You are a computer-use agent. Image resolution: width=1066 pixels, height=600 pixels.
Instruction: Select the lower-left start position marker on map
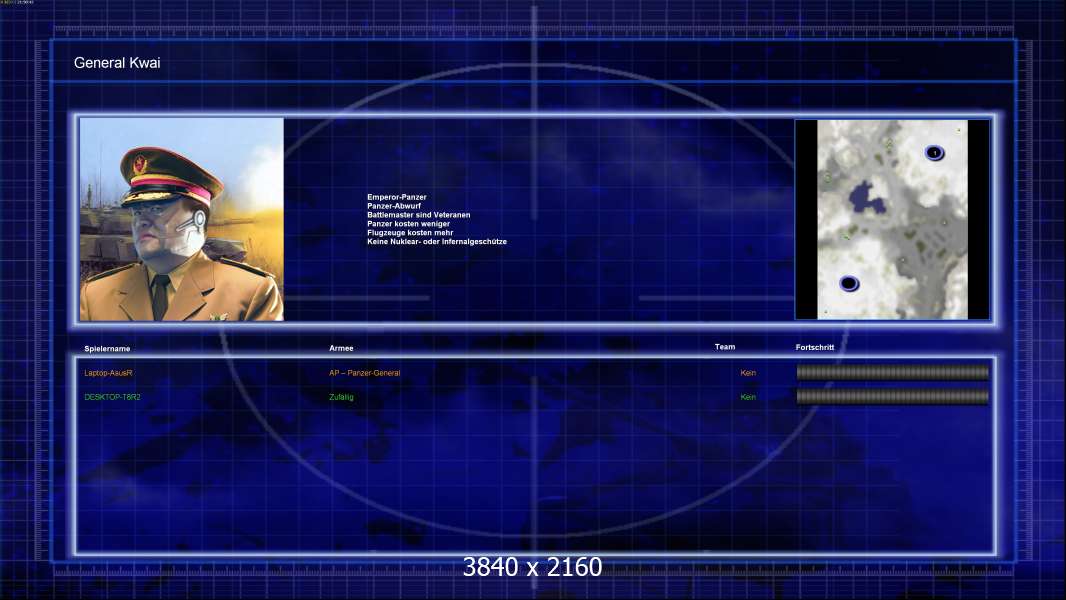pyautogui.click(x=848, y=283)
